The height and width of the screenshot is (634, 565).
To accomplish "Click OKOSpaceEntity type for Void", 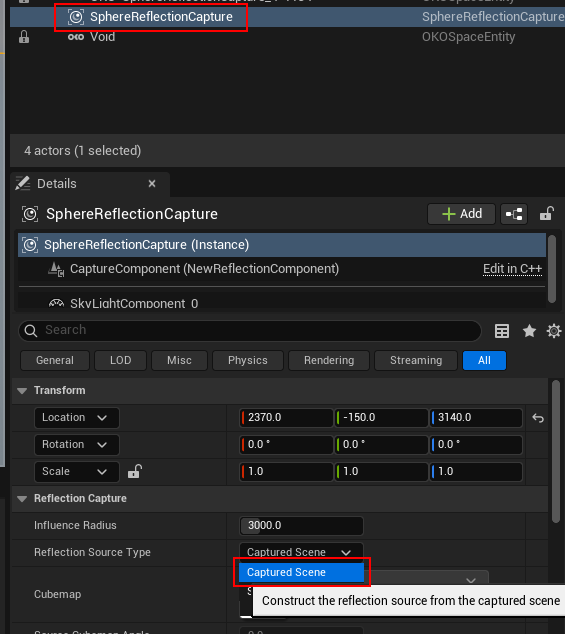I will click(468, 37).
